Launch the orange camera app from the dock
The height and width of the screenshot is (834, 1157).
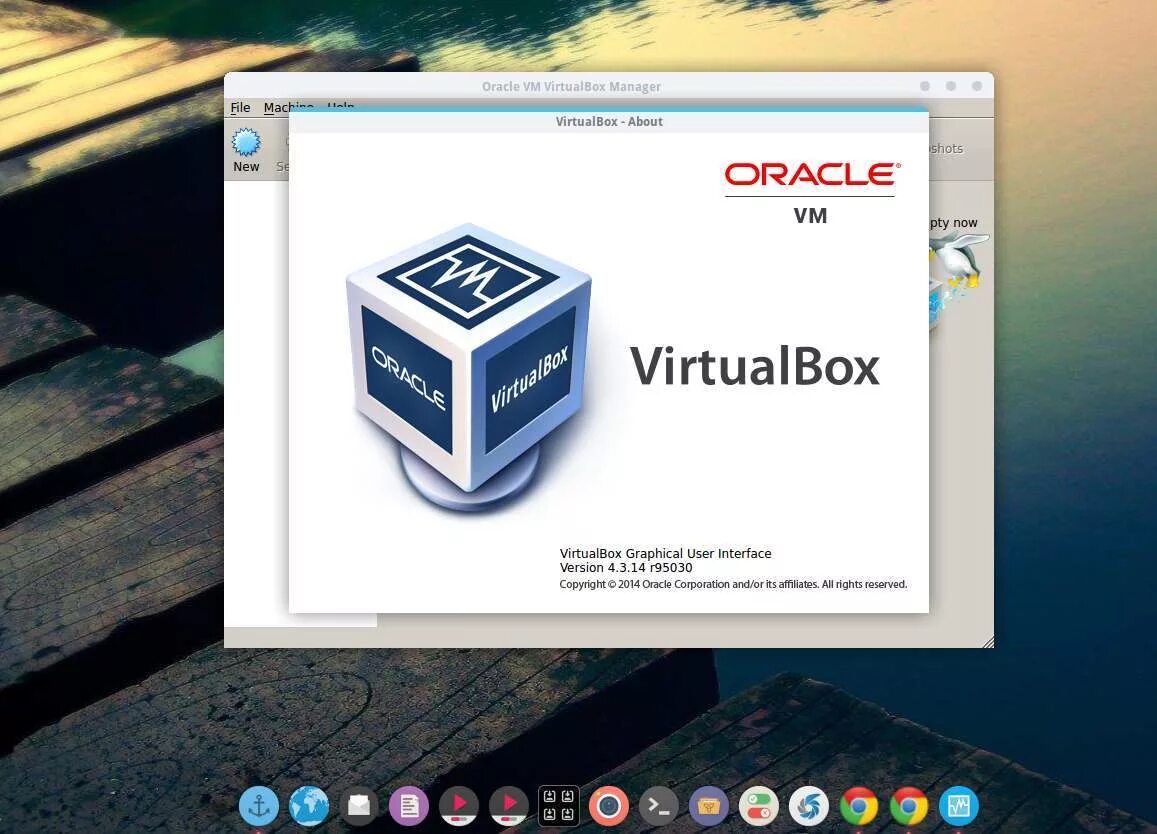coord(609,806)
